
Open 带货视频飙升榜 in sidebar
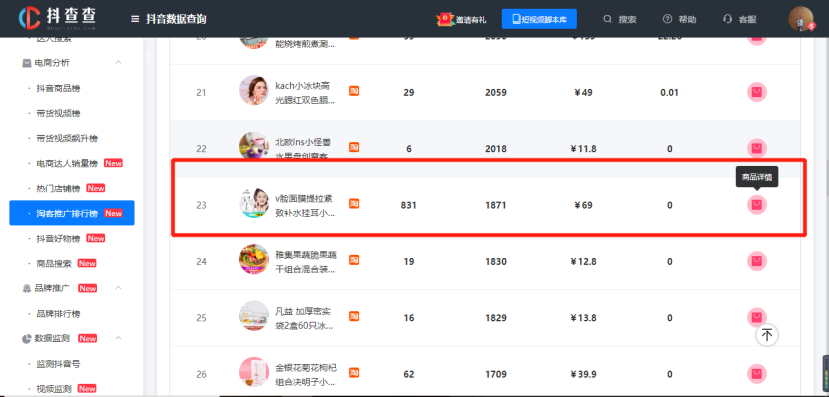click(67, 138)
